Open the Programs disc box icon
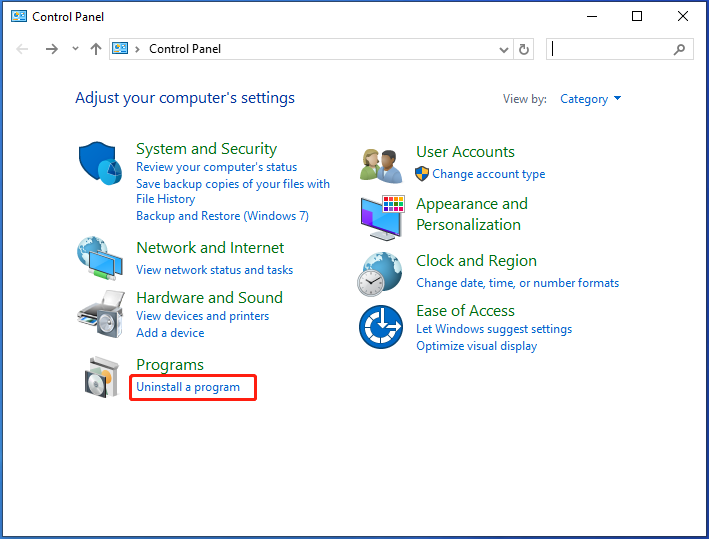709x539 pixels. click(x=102, y=378)
